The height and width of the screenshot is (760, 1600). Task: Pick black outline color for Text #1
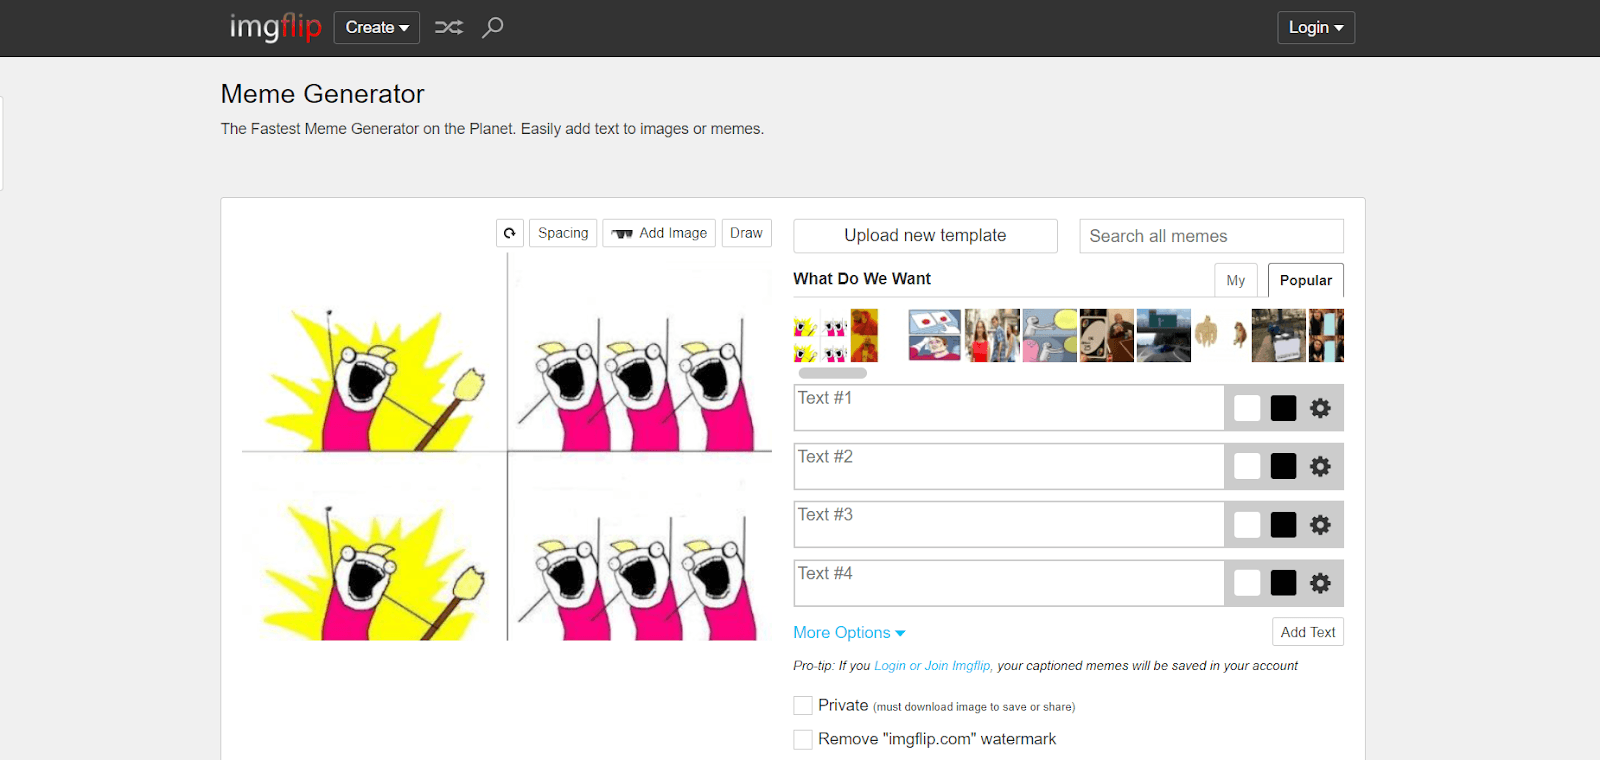tap(1283, 408)
